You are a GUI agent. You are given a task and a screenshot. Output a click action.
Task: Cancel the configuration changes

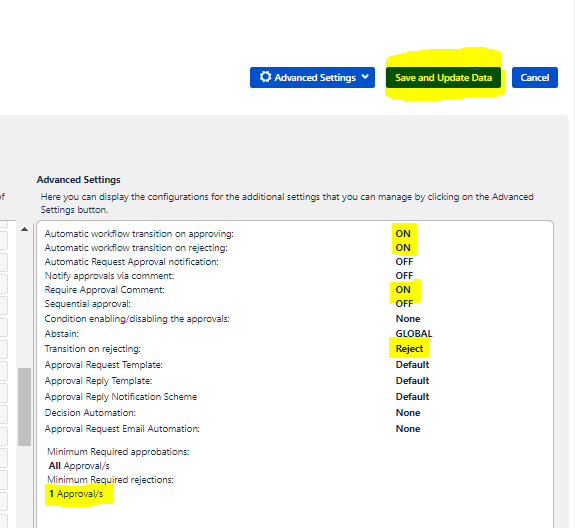click(x=535, y=77)
